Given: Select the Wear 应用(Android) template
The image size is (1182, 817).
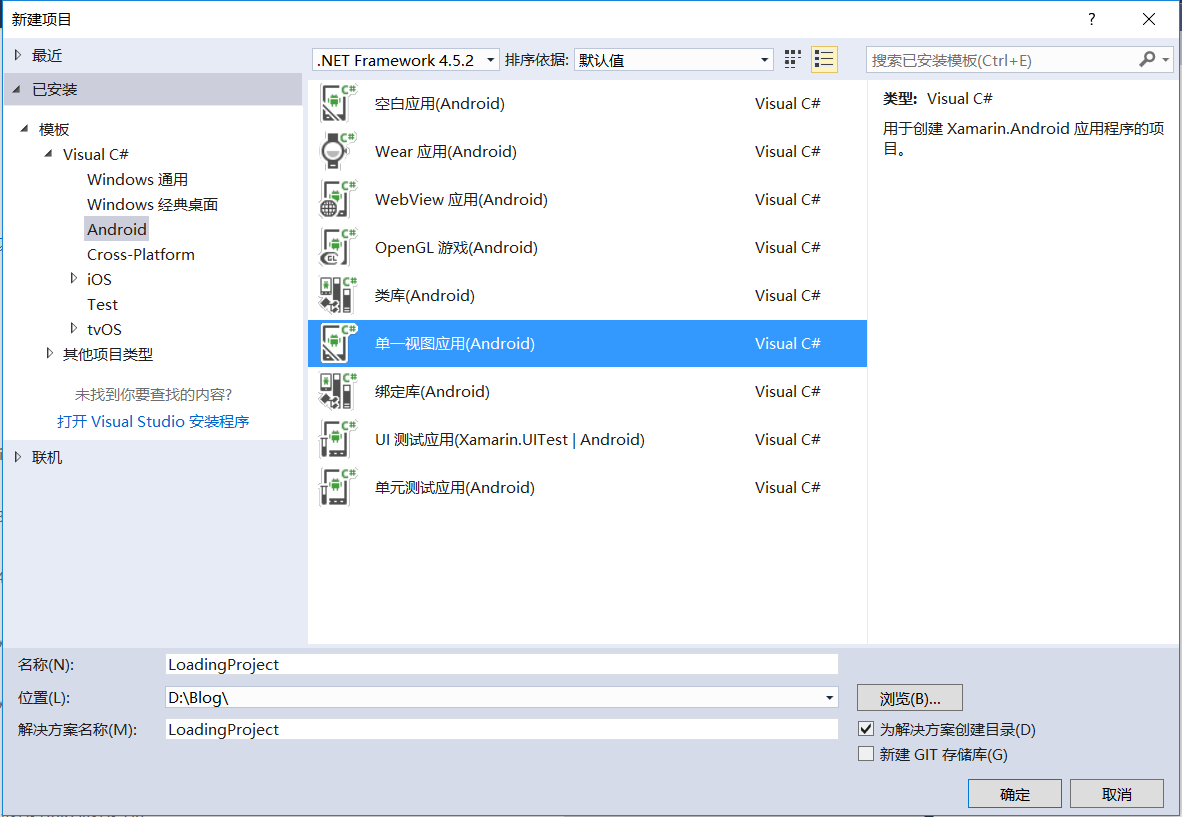Looking at the screenshot, I should [x=587, y=151].
